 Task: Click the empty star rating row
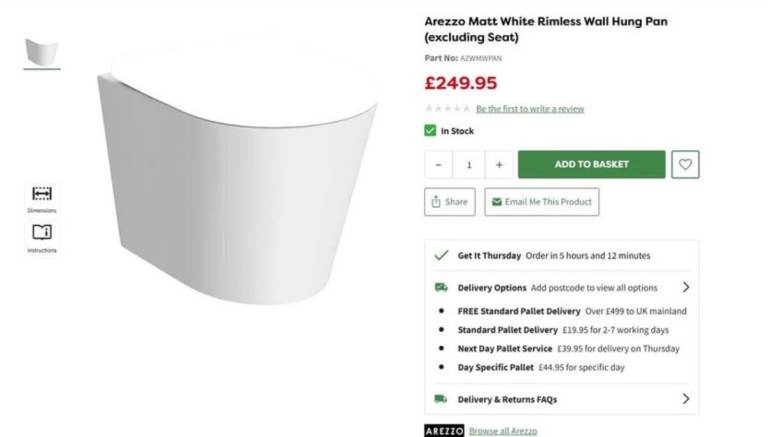[x=446, y=109]
